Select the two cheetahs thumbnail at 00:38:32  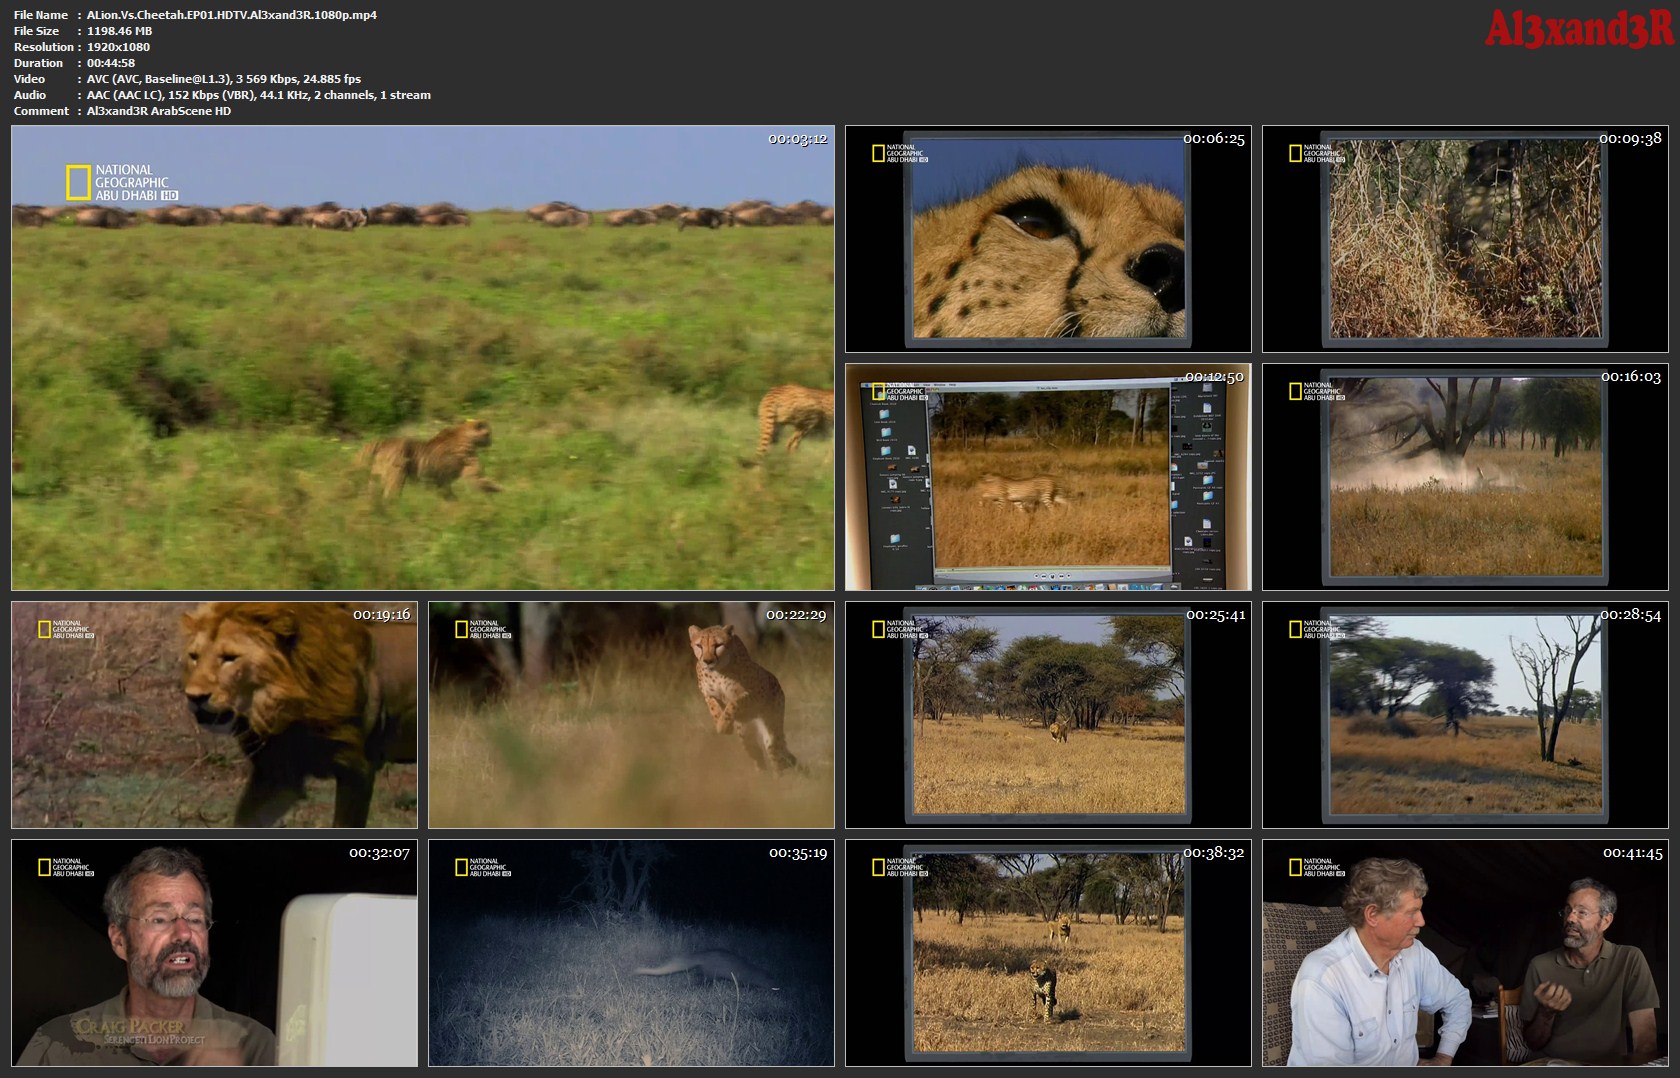1048,952
